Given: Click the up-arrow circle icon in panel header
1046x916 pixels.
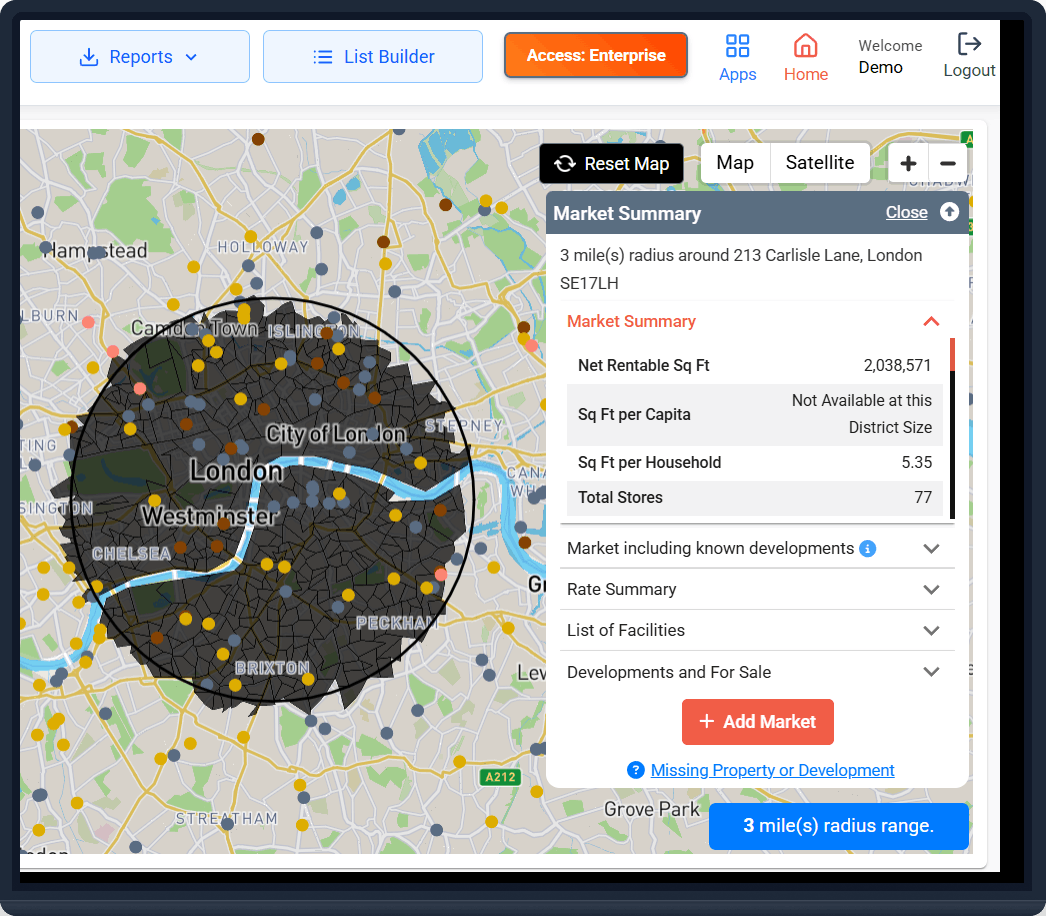Looking at the screenshot, I should [949, 212].
